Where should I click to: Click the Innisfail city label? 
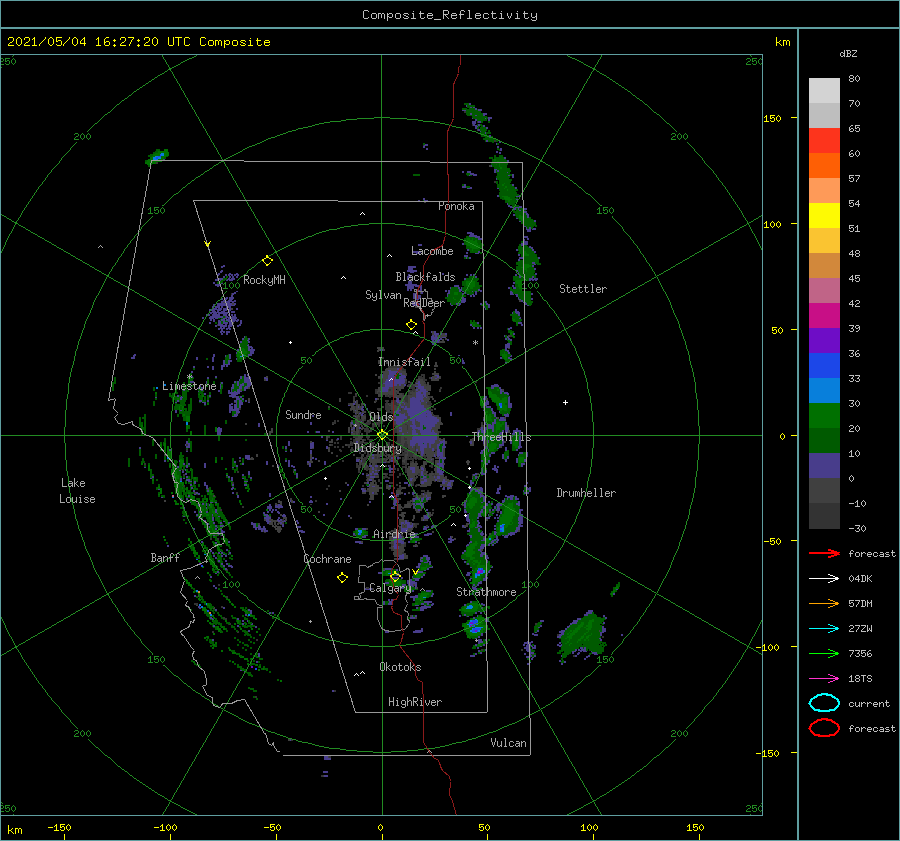[x=404, y=362]
